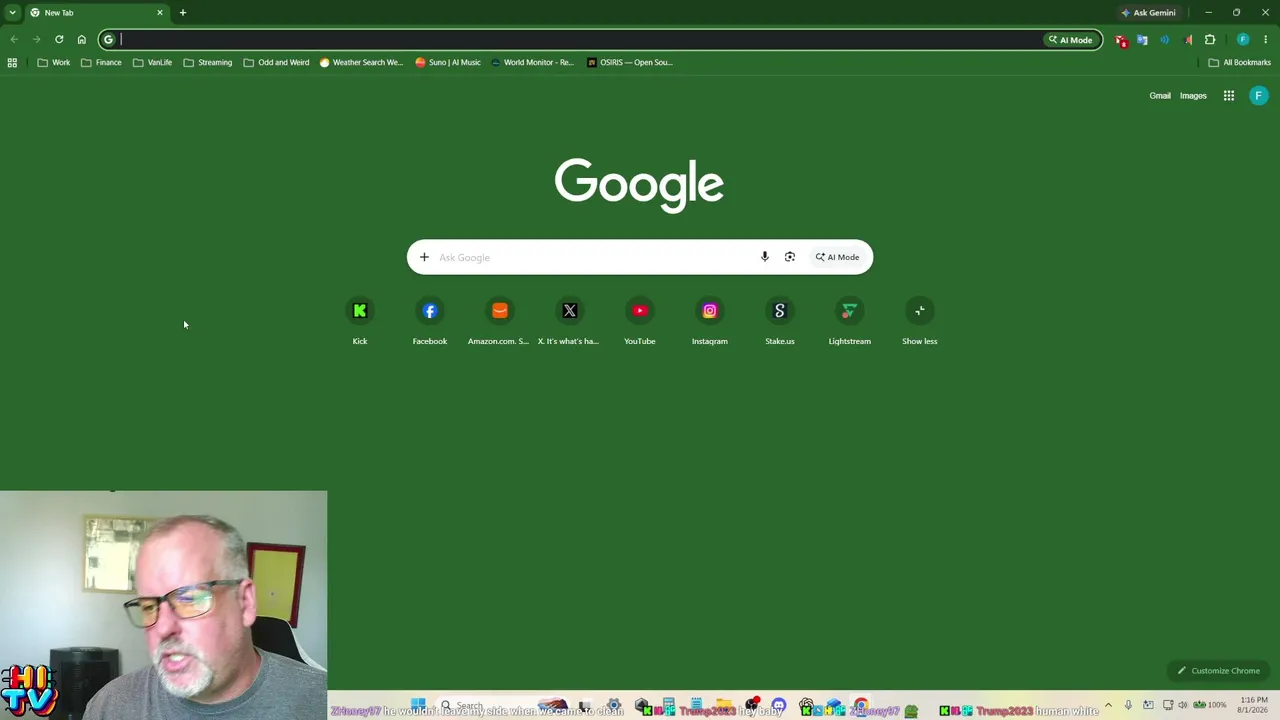Screen dimensions: 1280x720
Task: Open the OSIRIS — Open Source bookmark
Action: (x=630, y=62)
